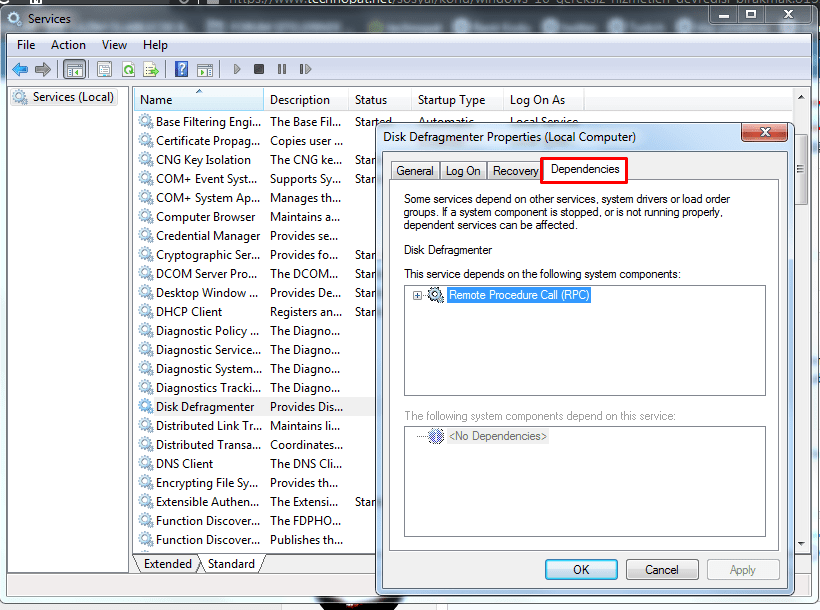Select Encrypting File System service row
Image resolution: width=820 pixels, height=610 pixels.
pos(255,482)
